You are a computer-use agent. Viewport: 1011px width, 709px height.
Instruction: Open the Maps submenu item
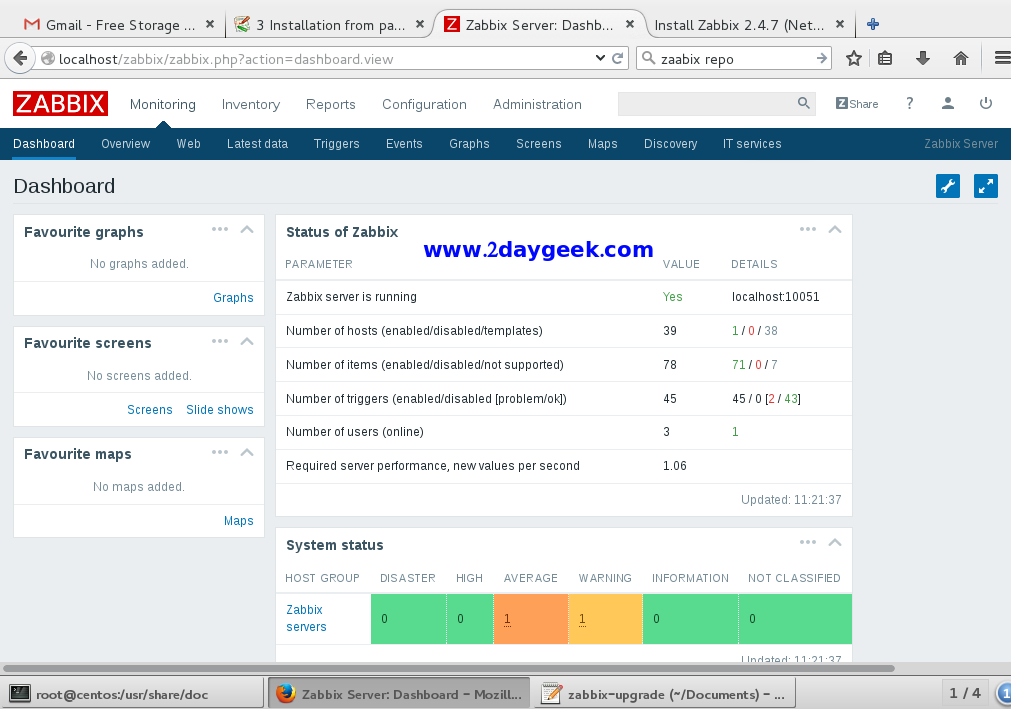pos(603,144)
